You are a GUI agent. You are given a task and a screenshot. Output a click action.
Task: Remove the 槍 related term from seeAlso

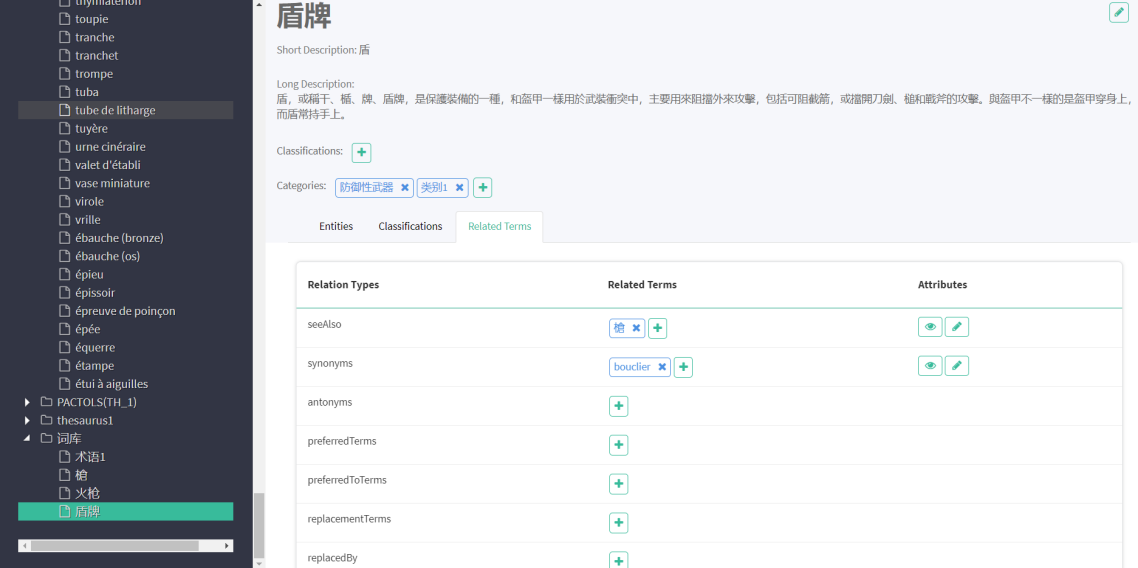[x=636, y=328]
